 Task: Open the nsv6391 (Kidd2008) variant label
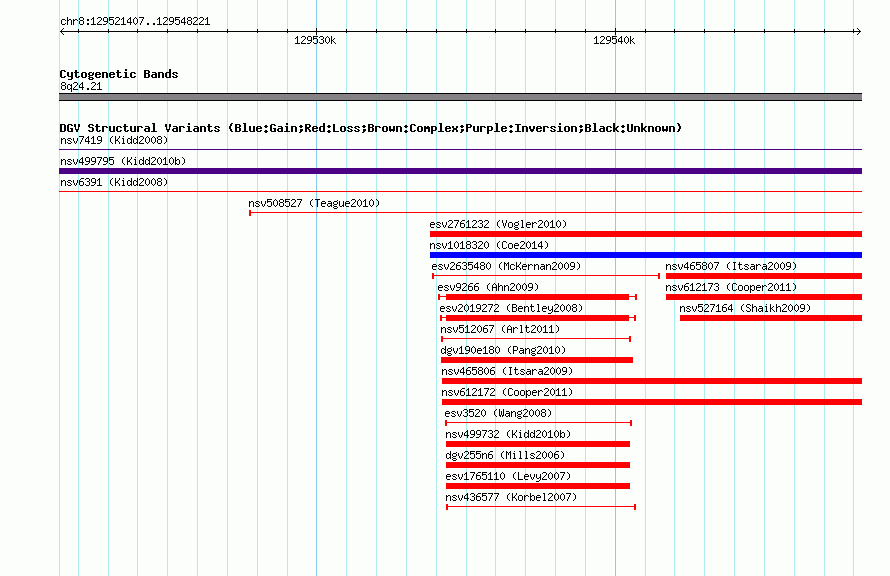coord(114,182)
